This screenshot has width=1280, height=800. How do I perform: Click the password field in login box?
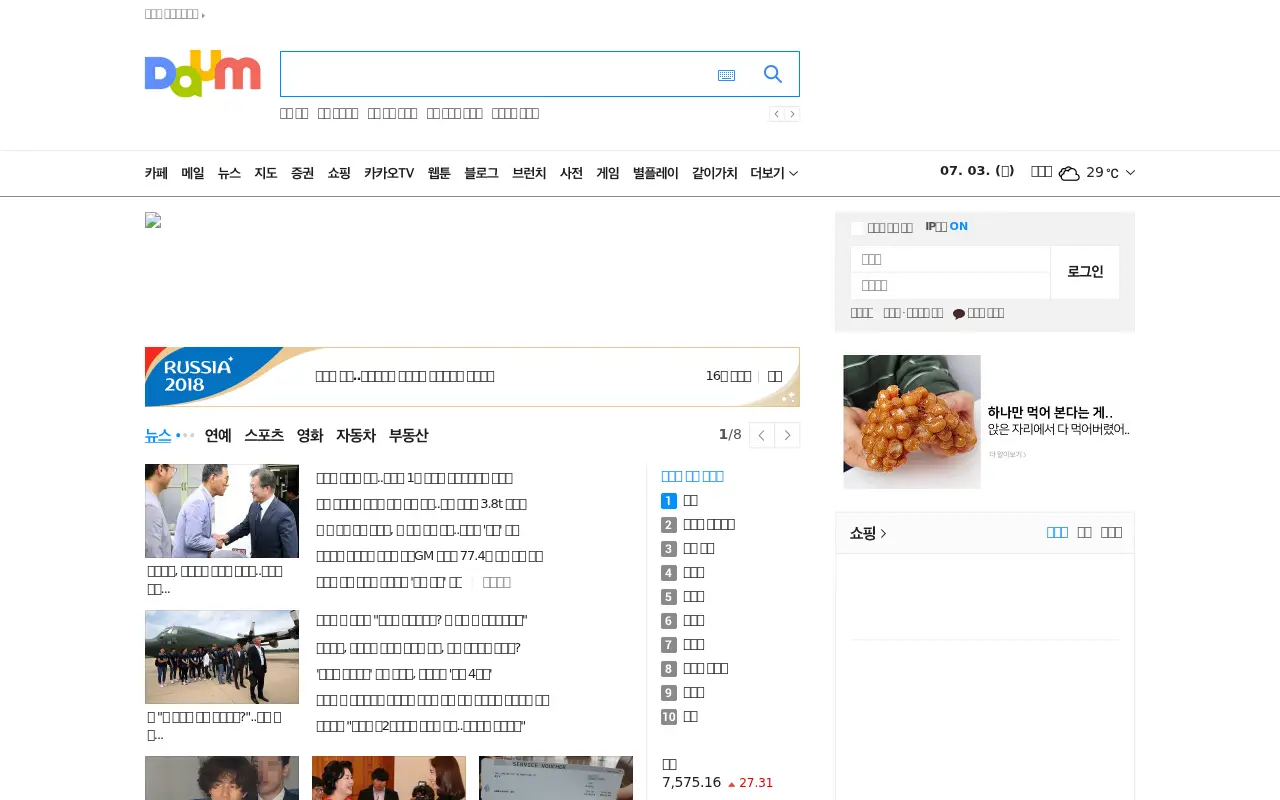coord(950,286)
